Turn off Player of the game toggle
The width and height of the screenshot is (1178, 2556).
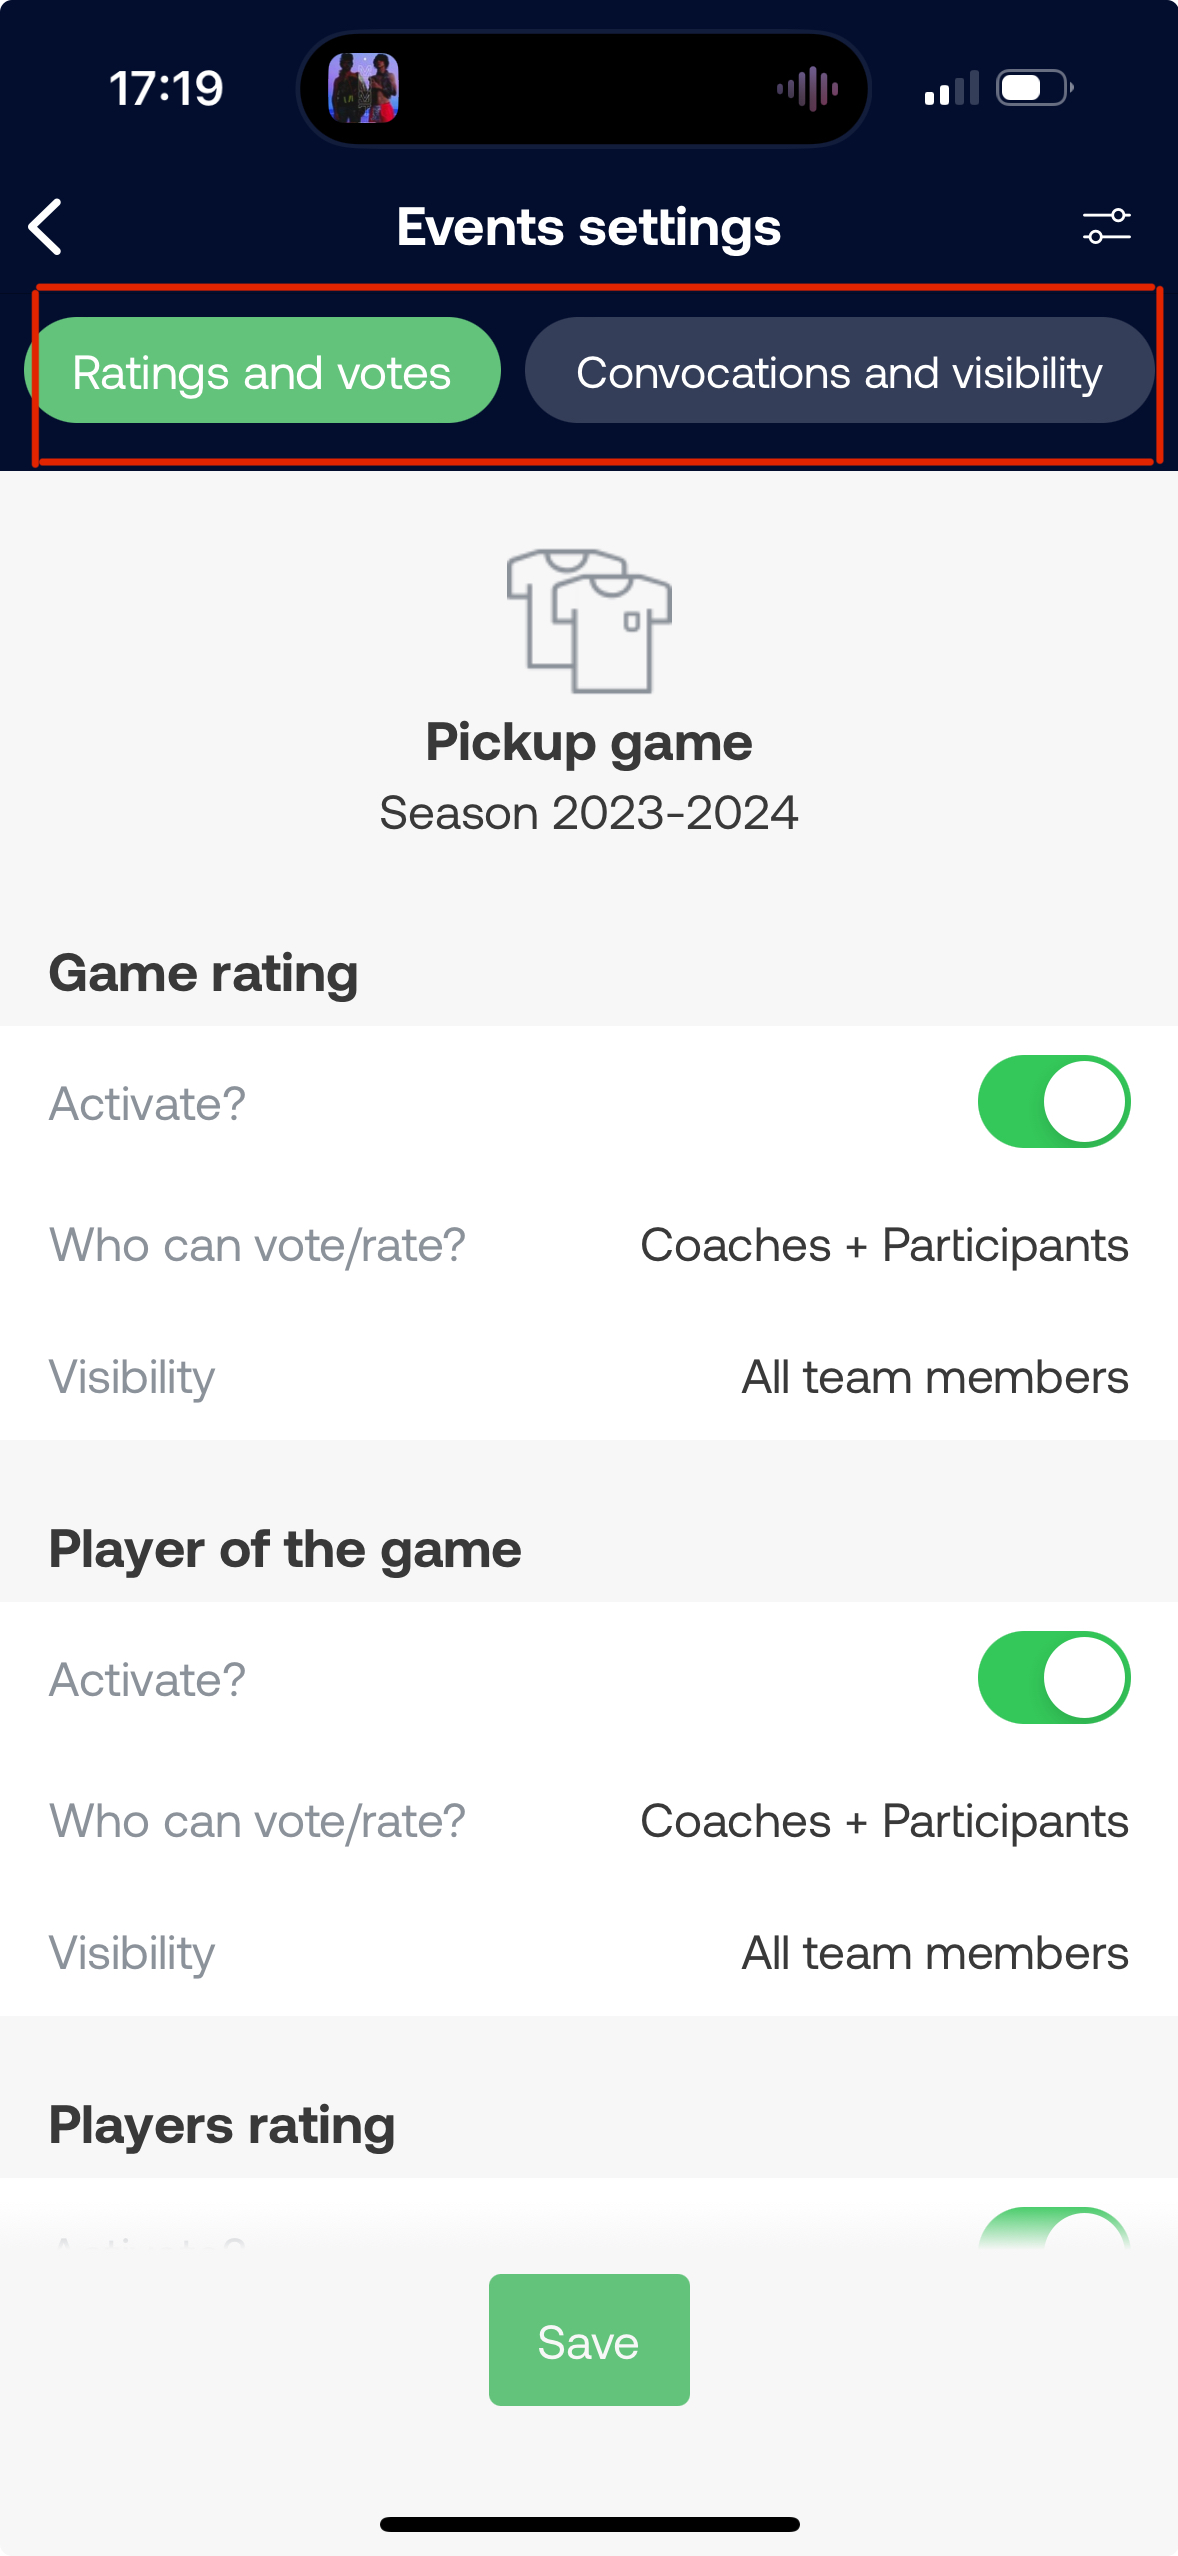[1054, 1678]
